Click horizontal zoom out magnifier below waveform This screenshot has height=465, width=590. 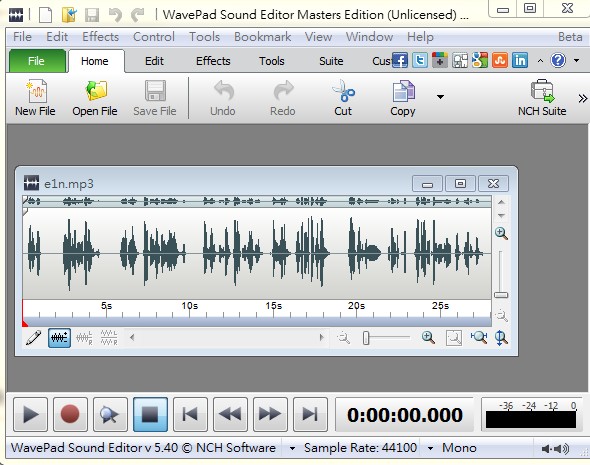point(343,337)
